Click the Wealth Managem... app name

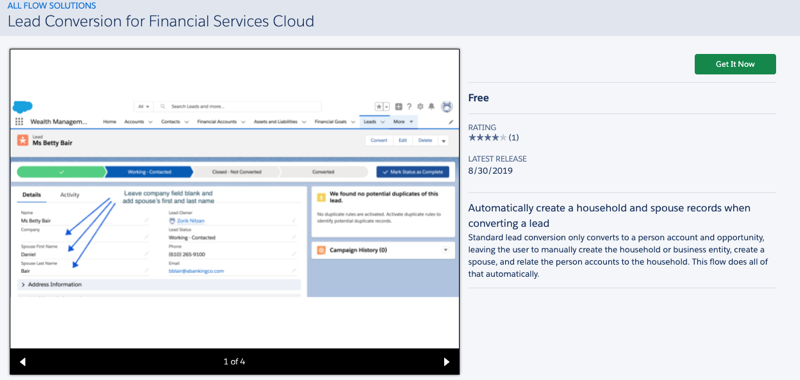(x=59, y=122)
